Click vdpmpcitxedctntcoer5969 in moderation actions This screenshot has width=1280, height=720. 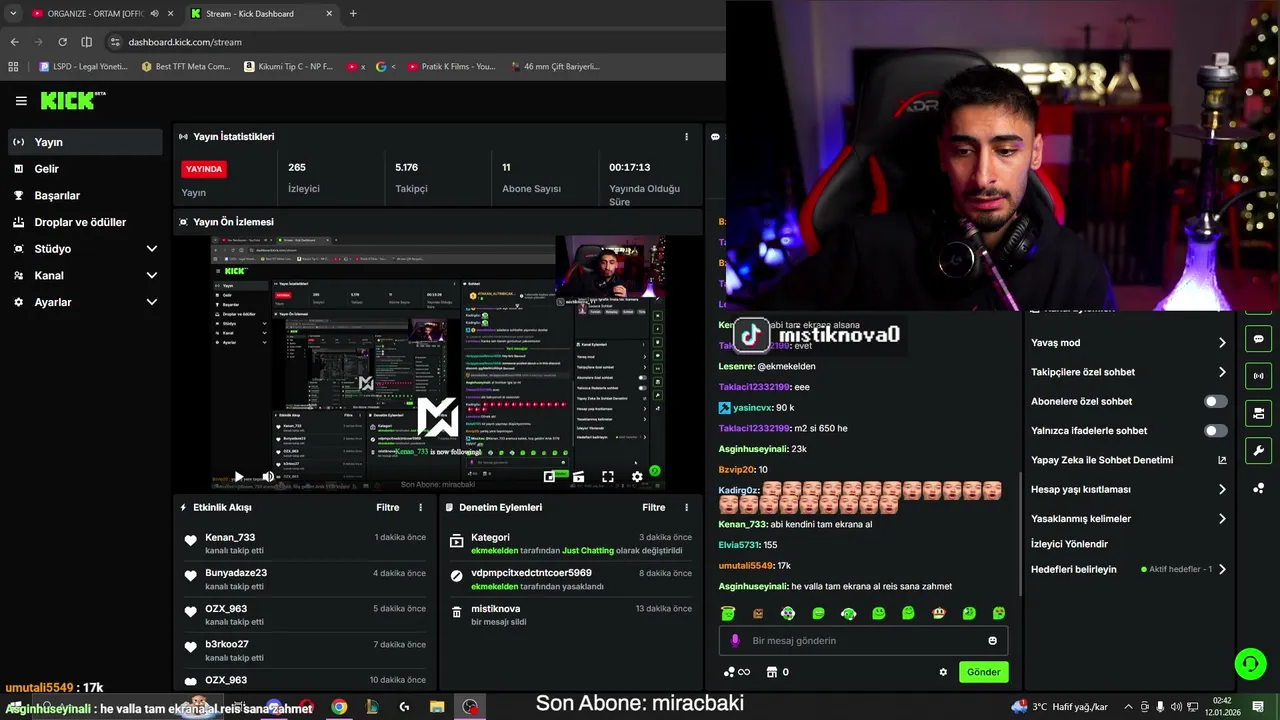click(531, 573)
